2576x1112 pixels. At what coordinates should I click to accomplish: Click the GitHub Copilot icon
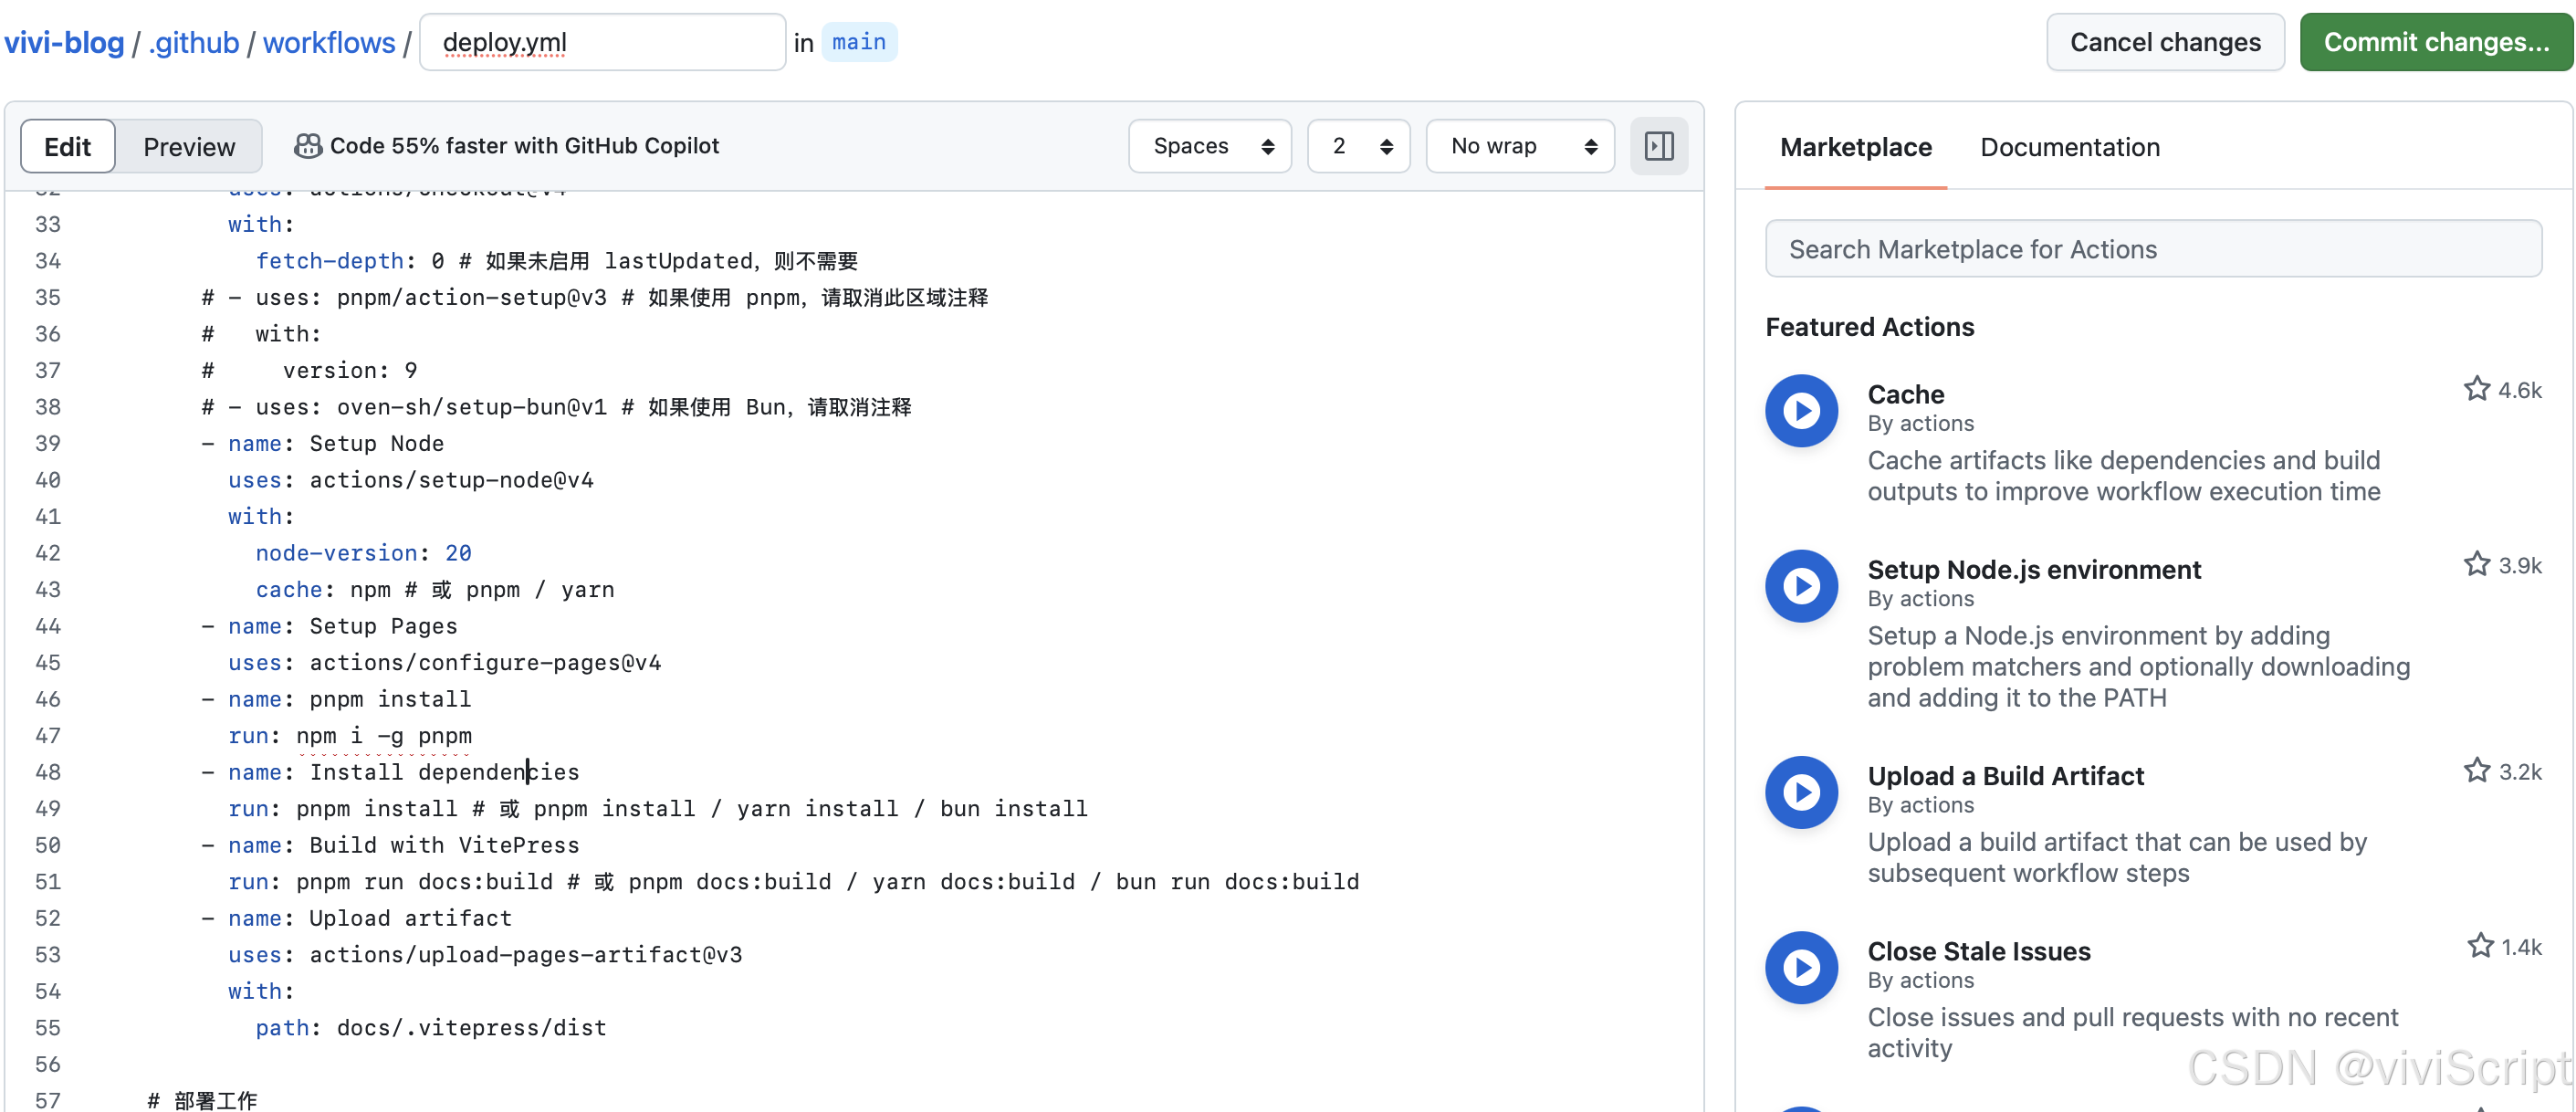coord(307,146)
